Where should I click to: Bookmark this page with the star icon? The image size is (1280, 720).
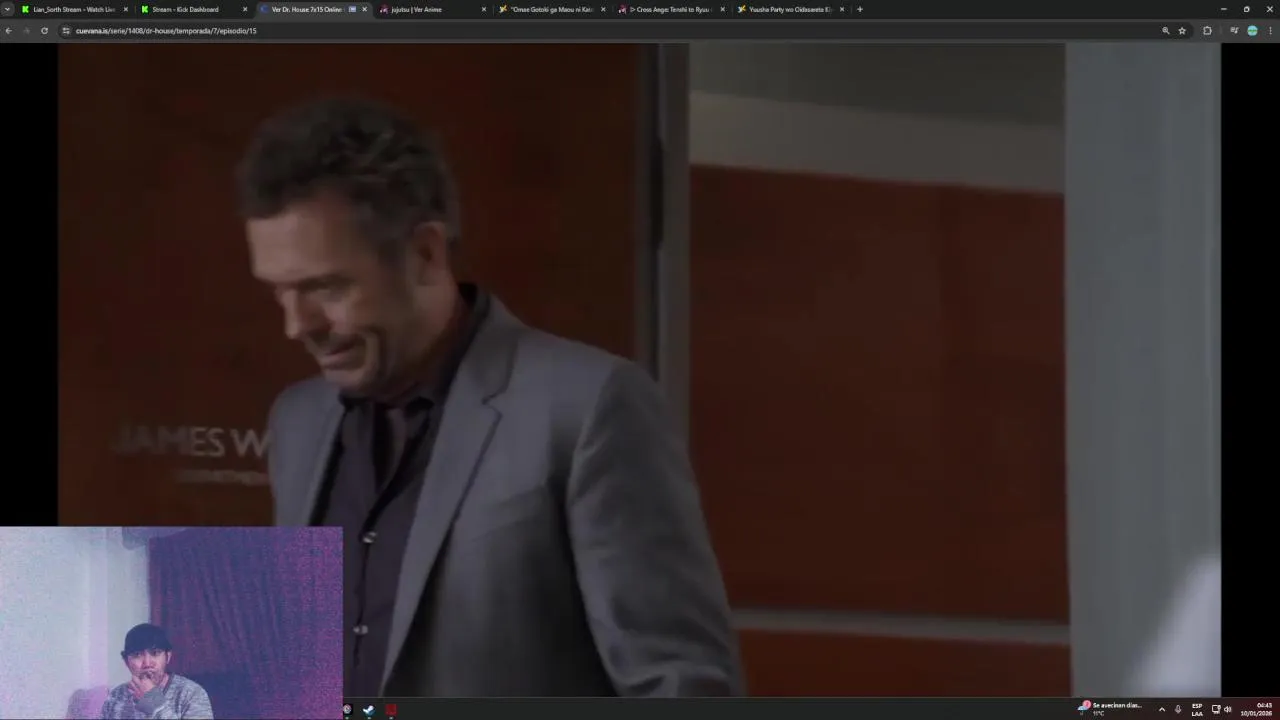click(1182, 31)
